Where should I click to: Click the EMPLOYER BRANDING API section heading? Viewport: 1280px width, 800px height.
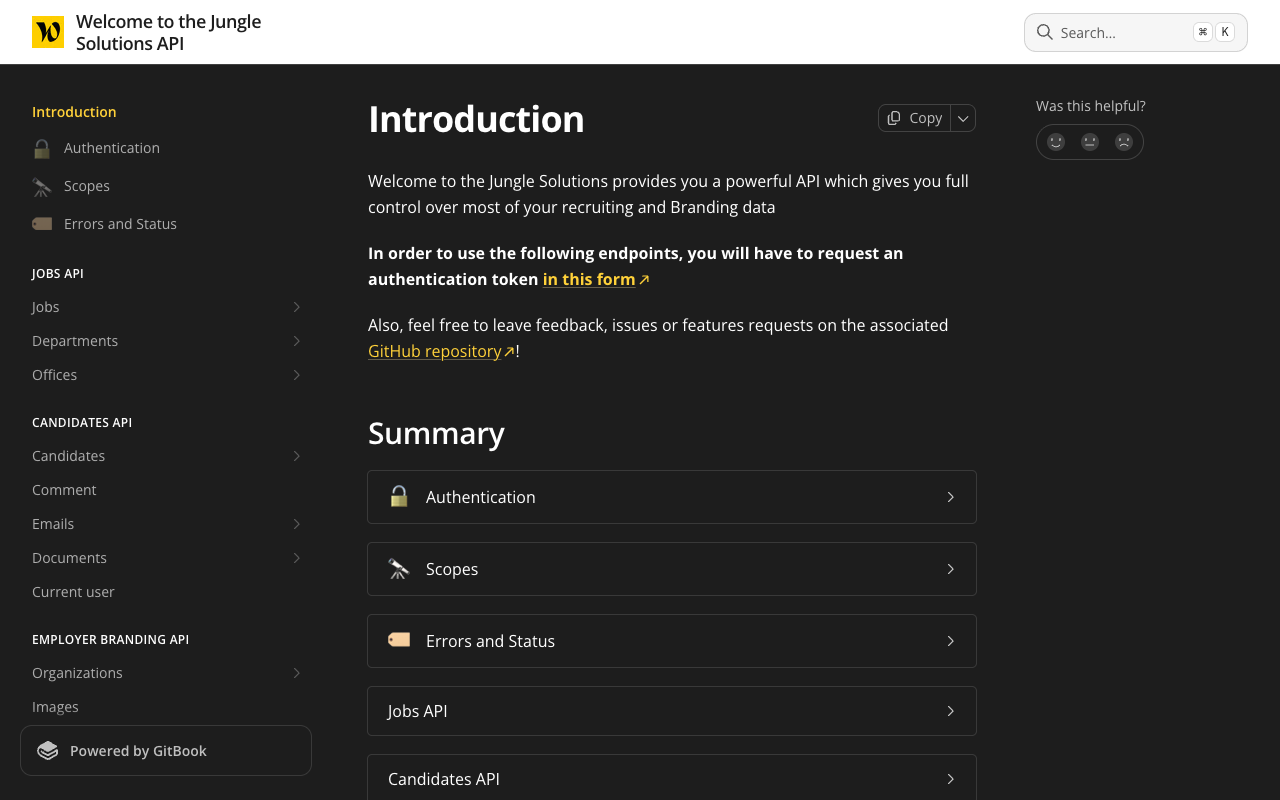(110, 639)
